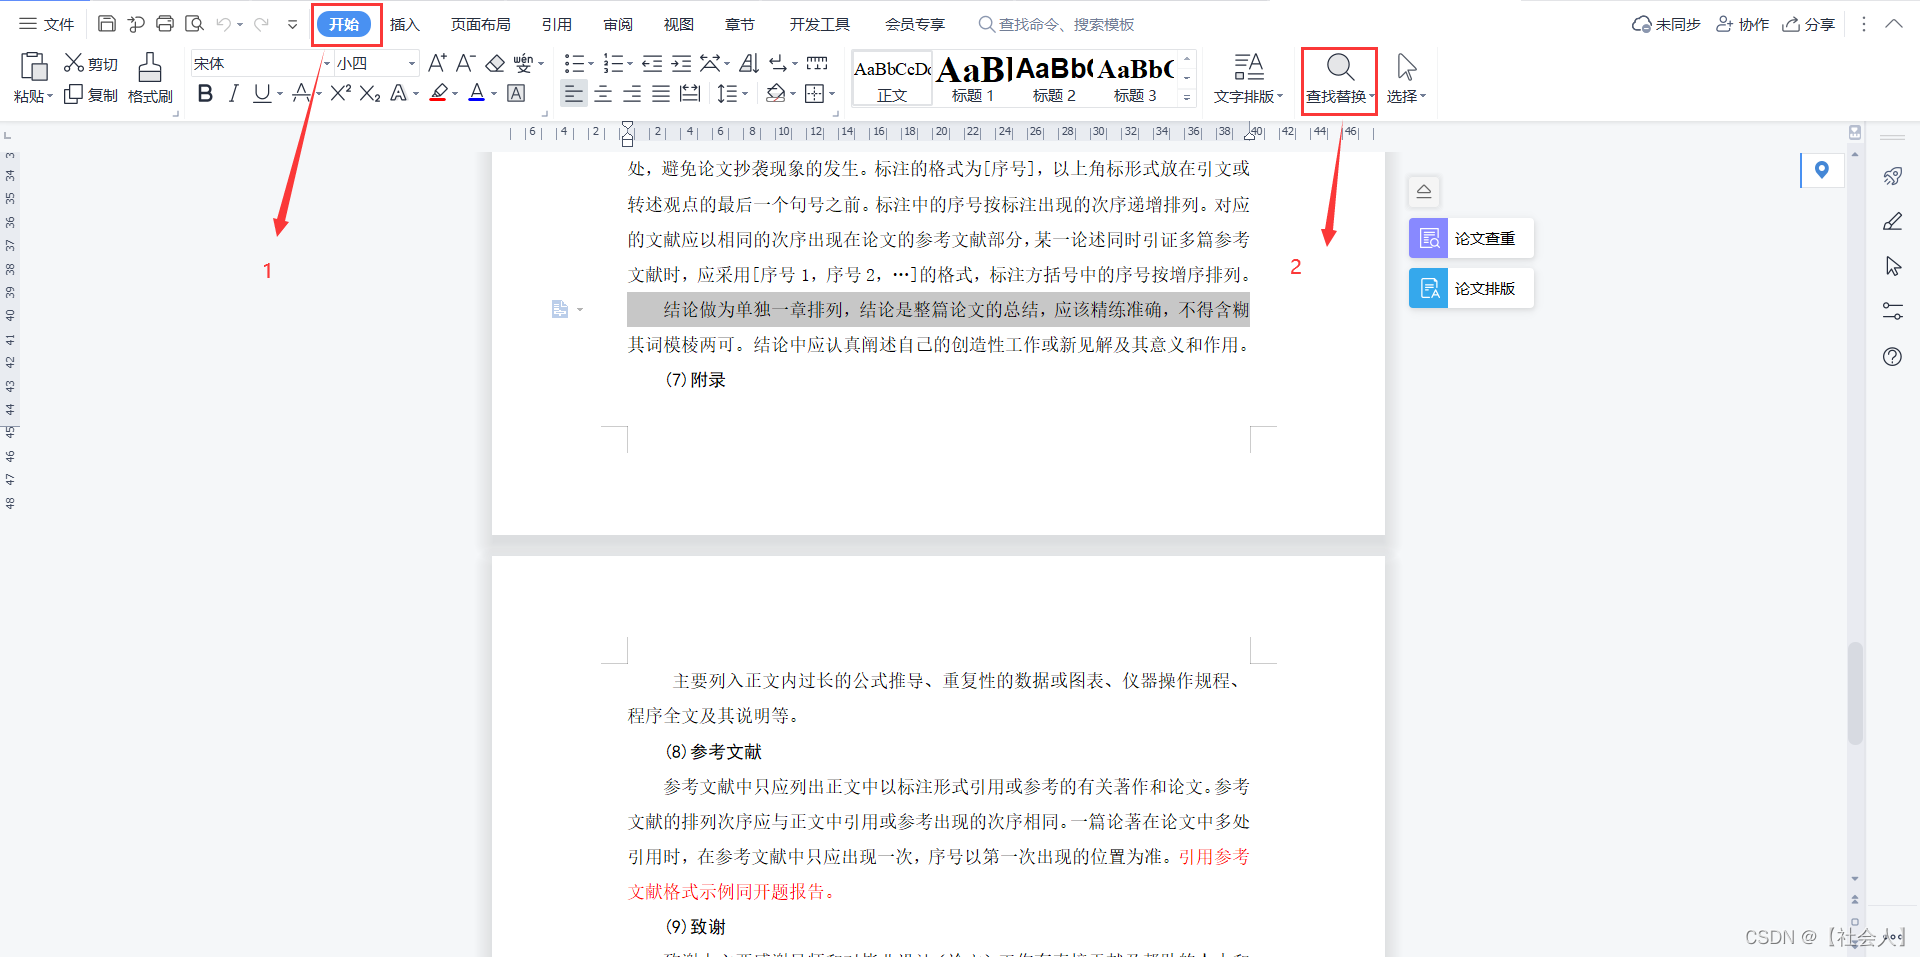Open the File (文件) menu
This screenshot has height=957, width=1920.
47,24
